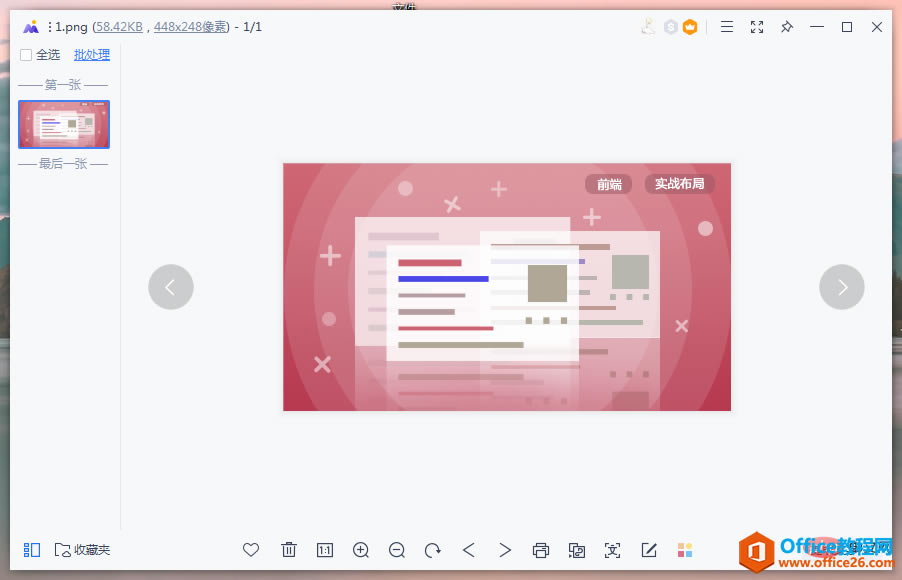Click the file size 58.42KB link
The image size is (902, 580).
119,27
